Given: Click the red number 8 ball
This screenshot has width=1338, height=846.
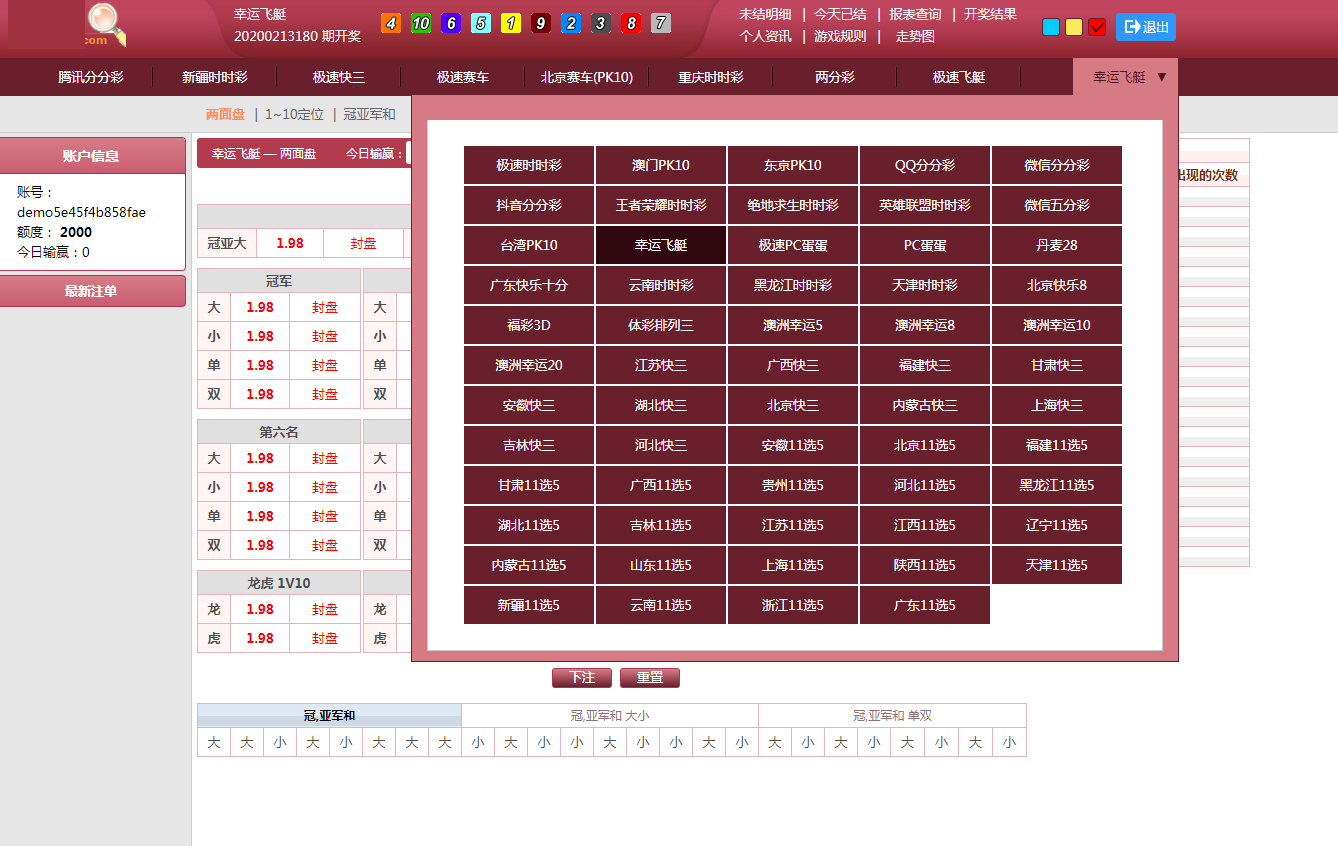Looking at the screenshot, I should [631, 23].
